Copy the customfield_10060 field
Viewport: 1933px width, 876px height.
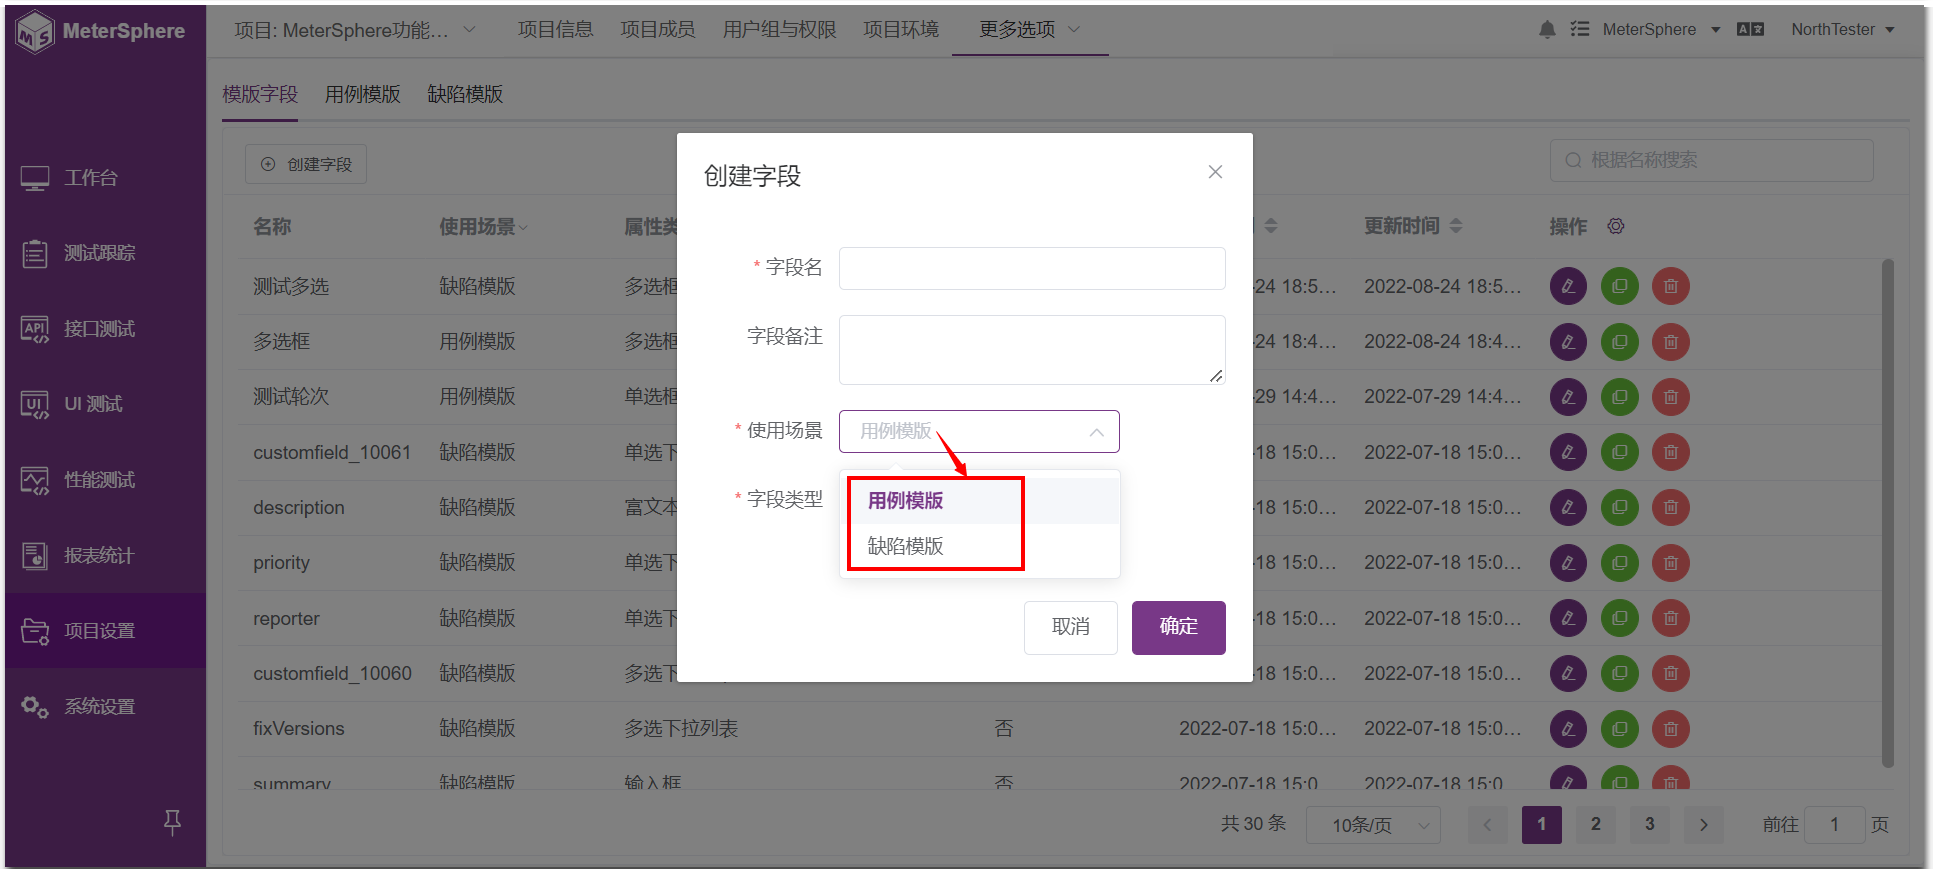pyautogui.click(x=1619, y=673)
